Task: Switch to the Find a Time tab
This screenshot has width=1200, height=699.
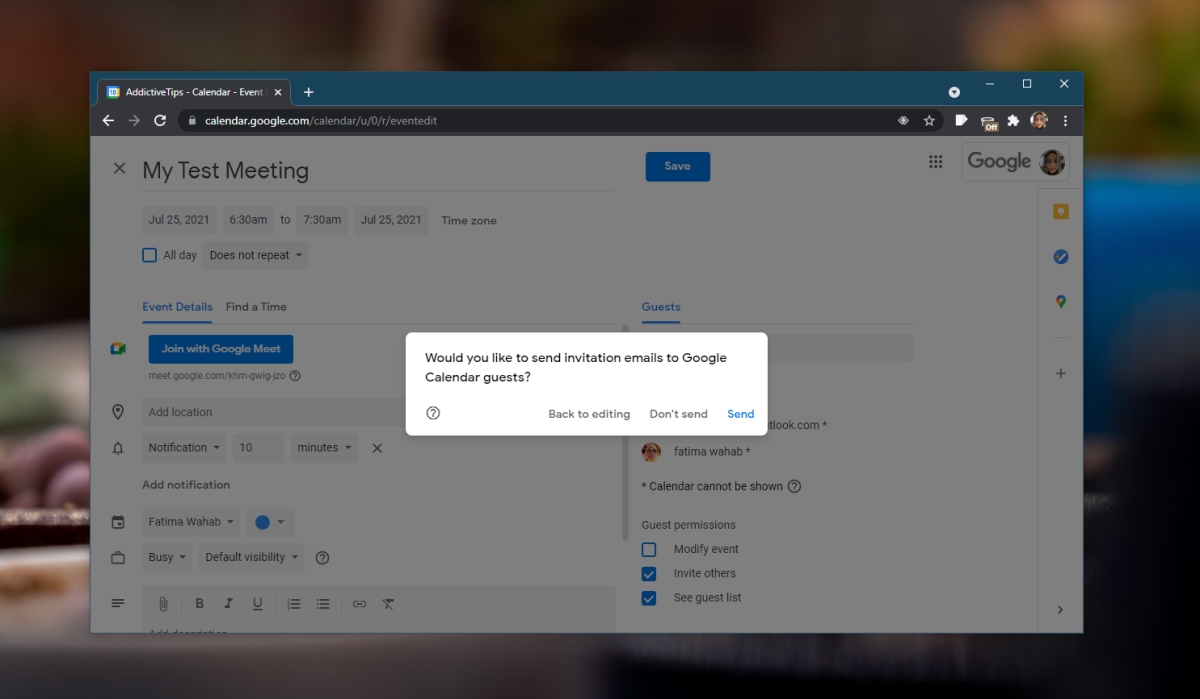Action: tap(256, 307)
